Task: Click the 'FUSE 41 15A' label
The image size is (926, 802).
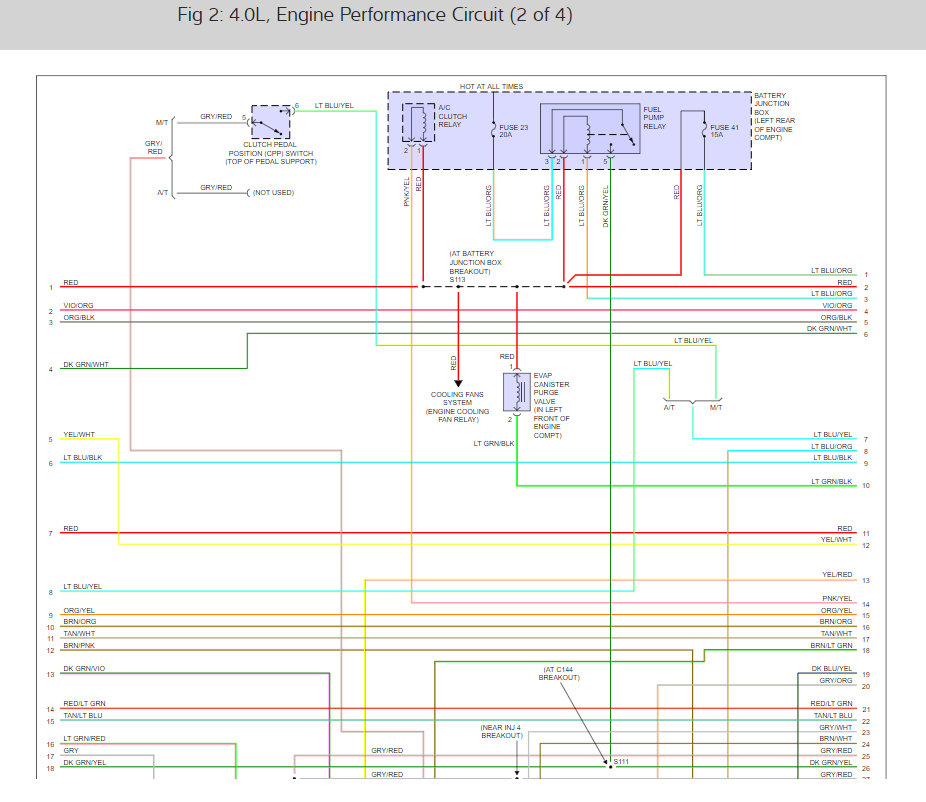Action: coord(725,131)
